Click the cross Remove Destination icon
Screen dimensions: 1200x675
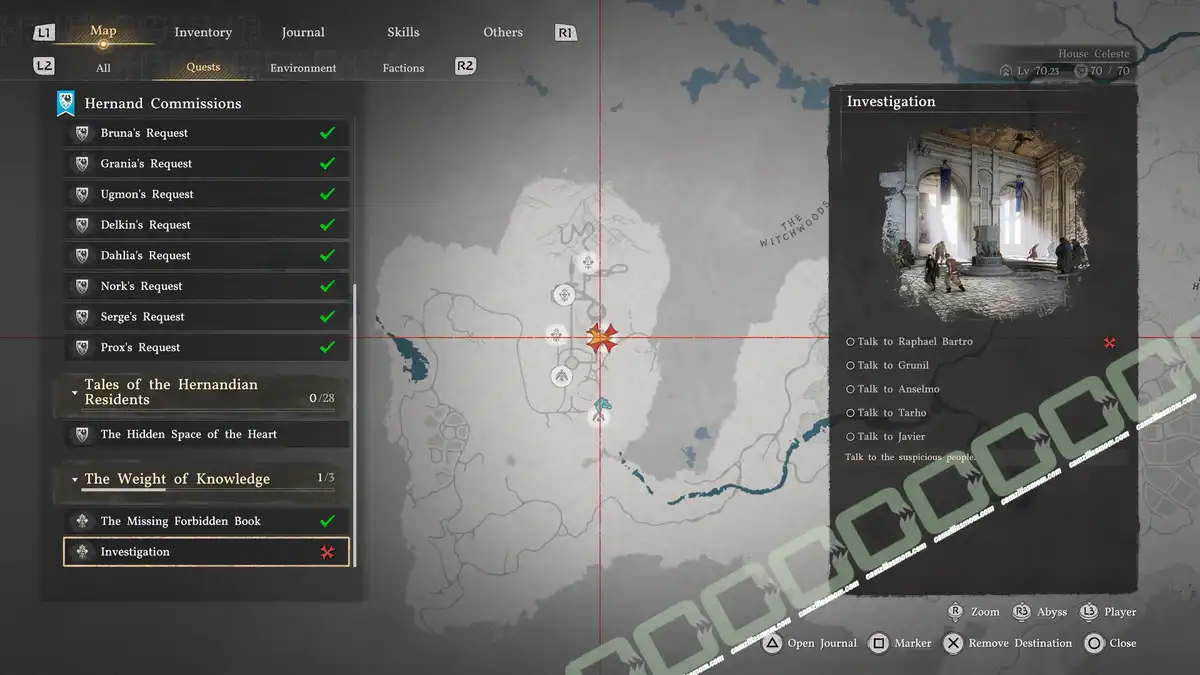(953, 643)
